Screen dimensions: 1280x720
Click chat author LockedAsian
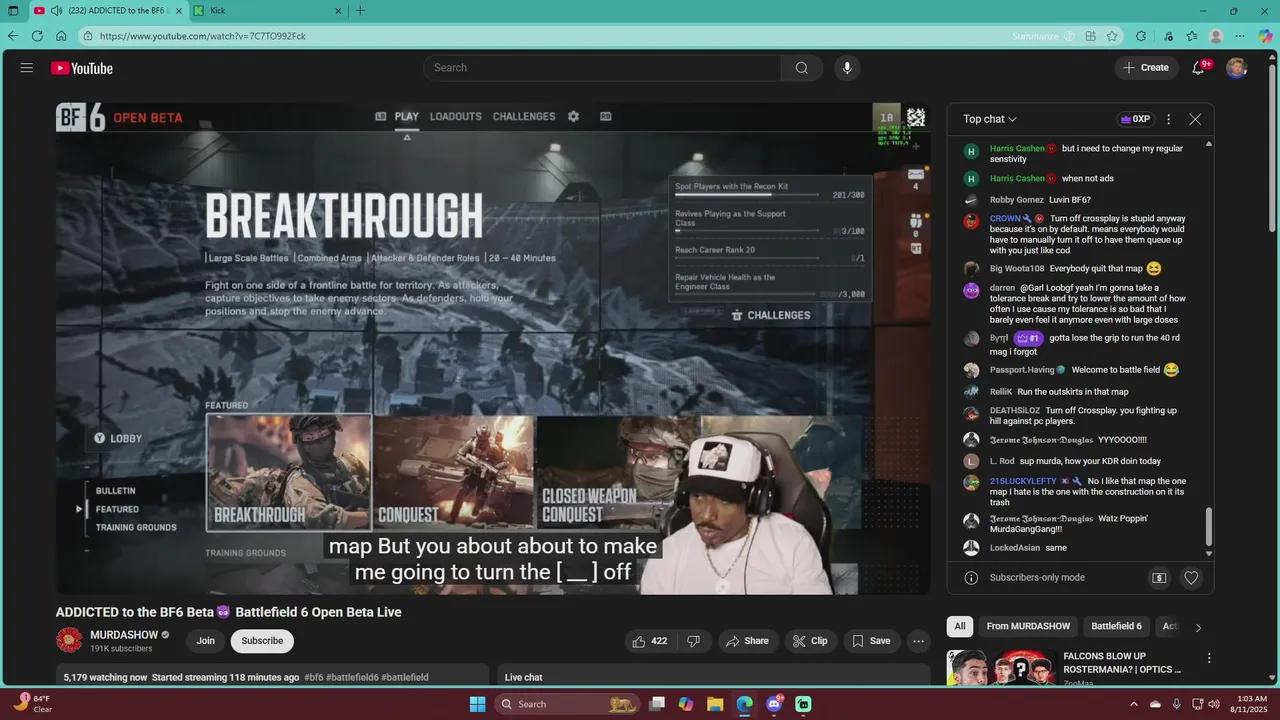pyautogui.click(x=1014, y=548)
